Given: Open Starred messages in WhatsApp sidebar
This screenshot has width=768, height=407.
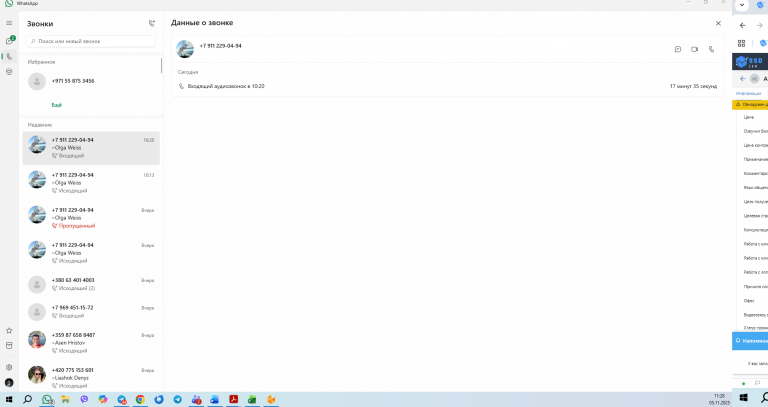Looking at the screenshot, I should [9, 331].
